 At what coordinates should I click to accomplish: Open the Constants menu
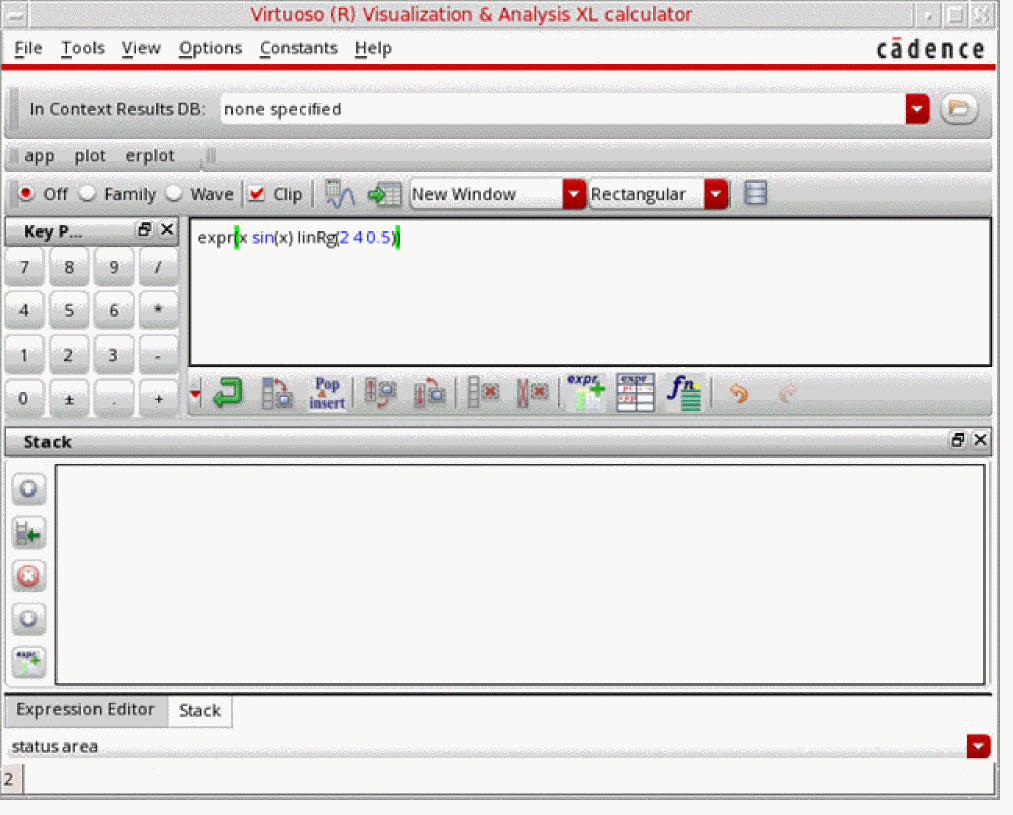click(x=298, y=48)
